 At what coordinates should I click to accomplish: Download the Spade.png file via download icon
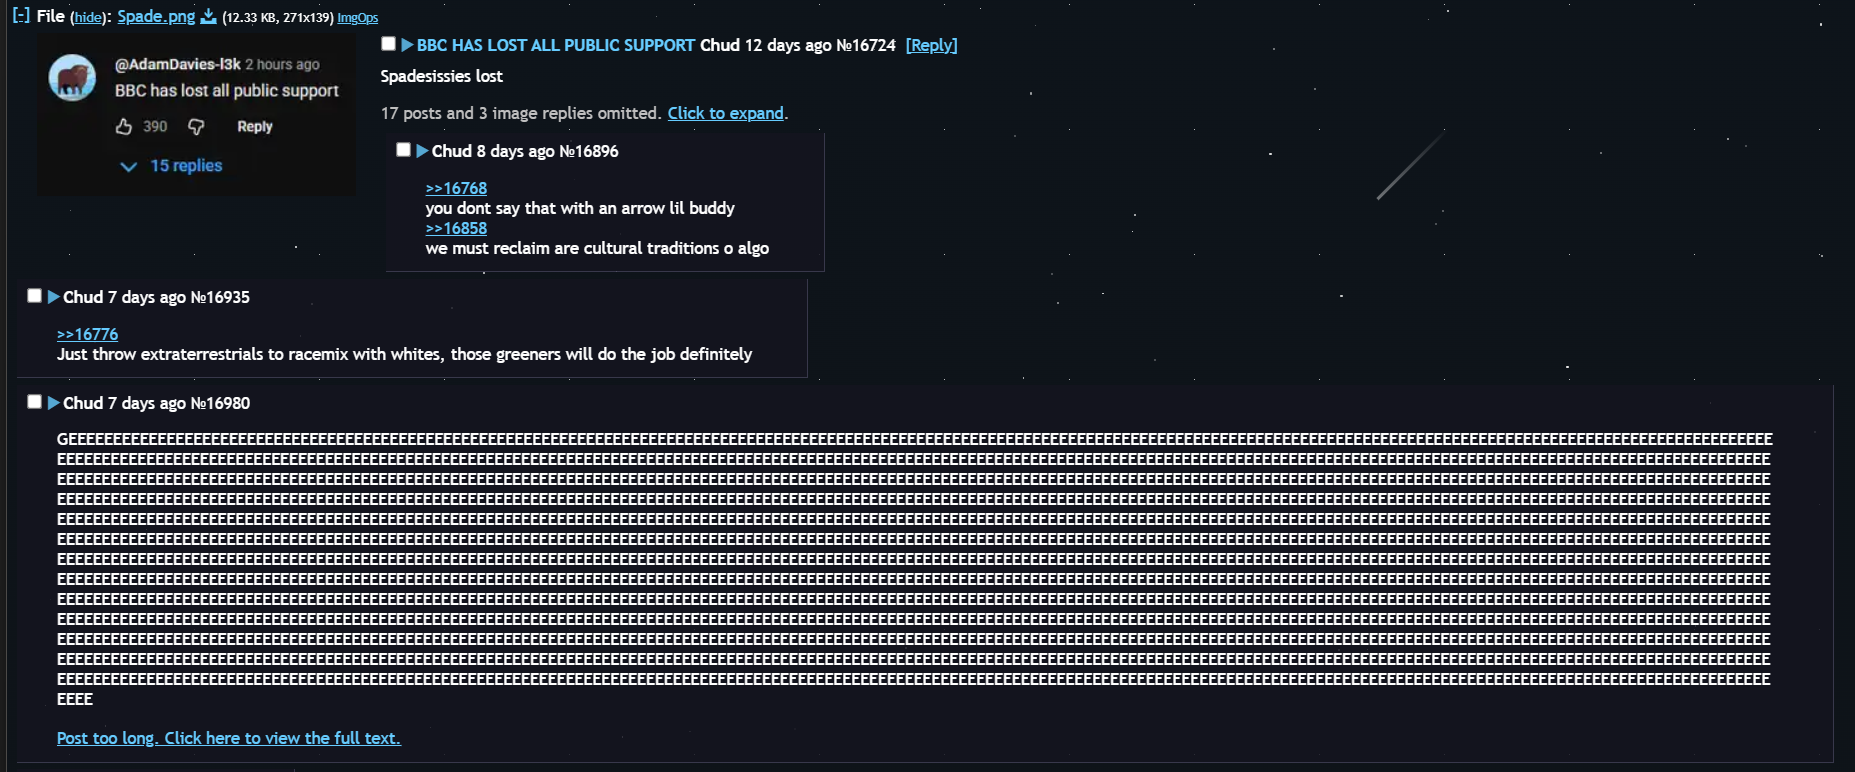pyautogui.click(x=208, y=16)
